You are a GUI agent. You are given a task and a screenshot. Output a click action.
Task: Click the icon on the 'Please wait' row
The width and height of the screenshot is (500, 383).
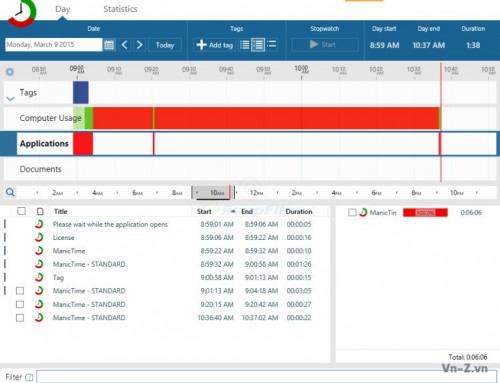pos(39,224)
